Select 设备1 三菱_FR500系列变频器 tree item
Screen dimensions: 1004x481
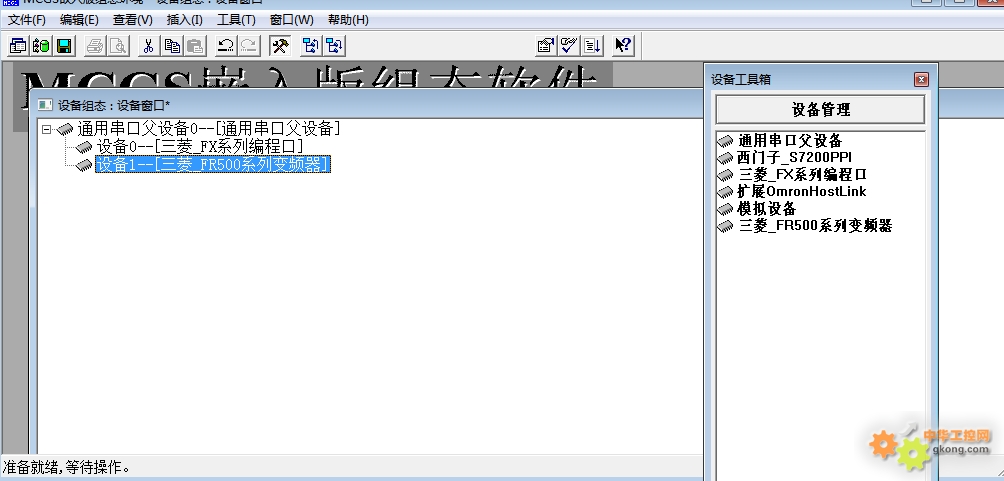tap(213, 165)
